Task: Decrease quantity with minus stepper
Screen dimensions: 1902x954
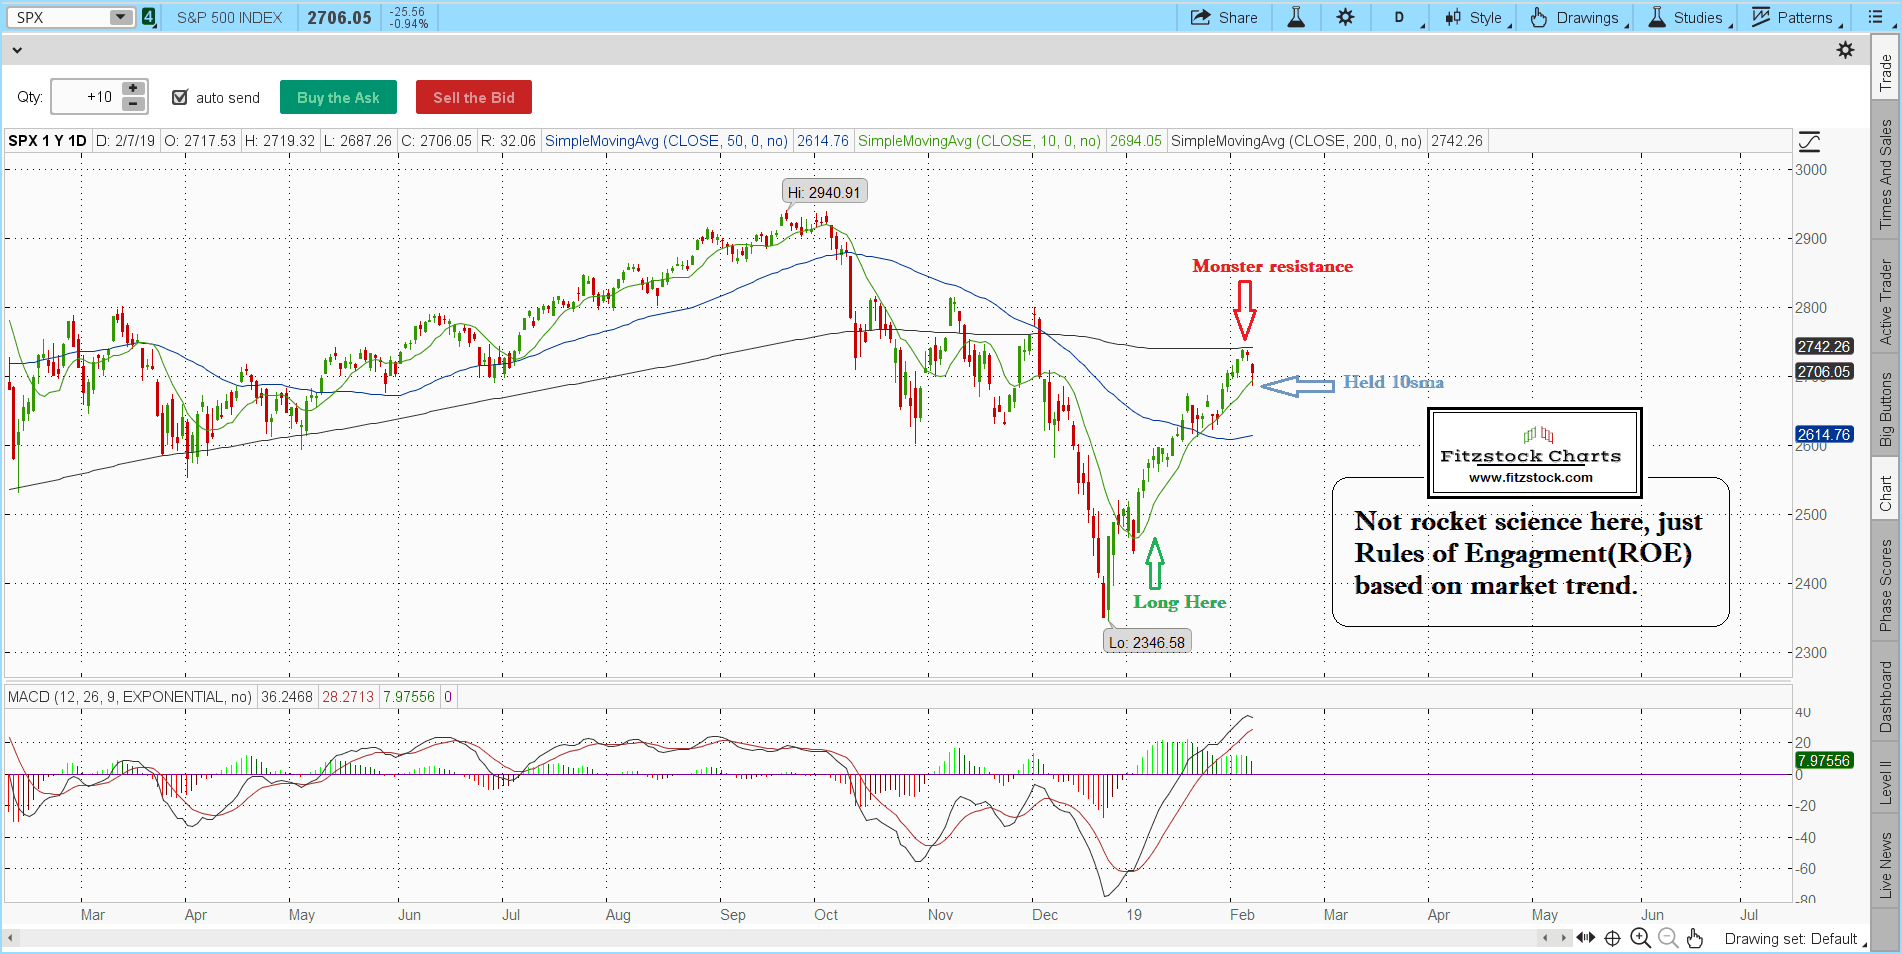Action: tap(133, 104)
